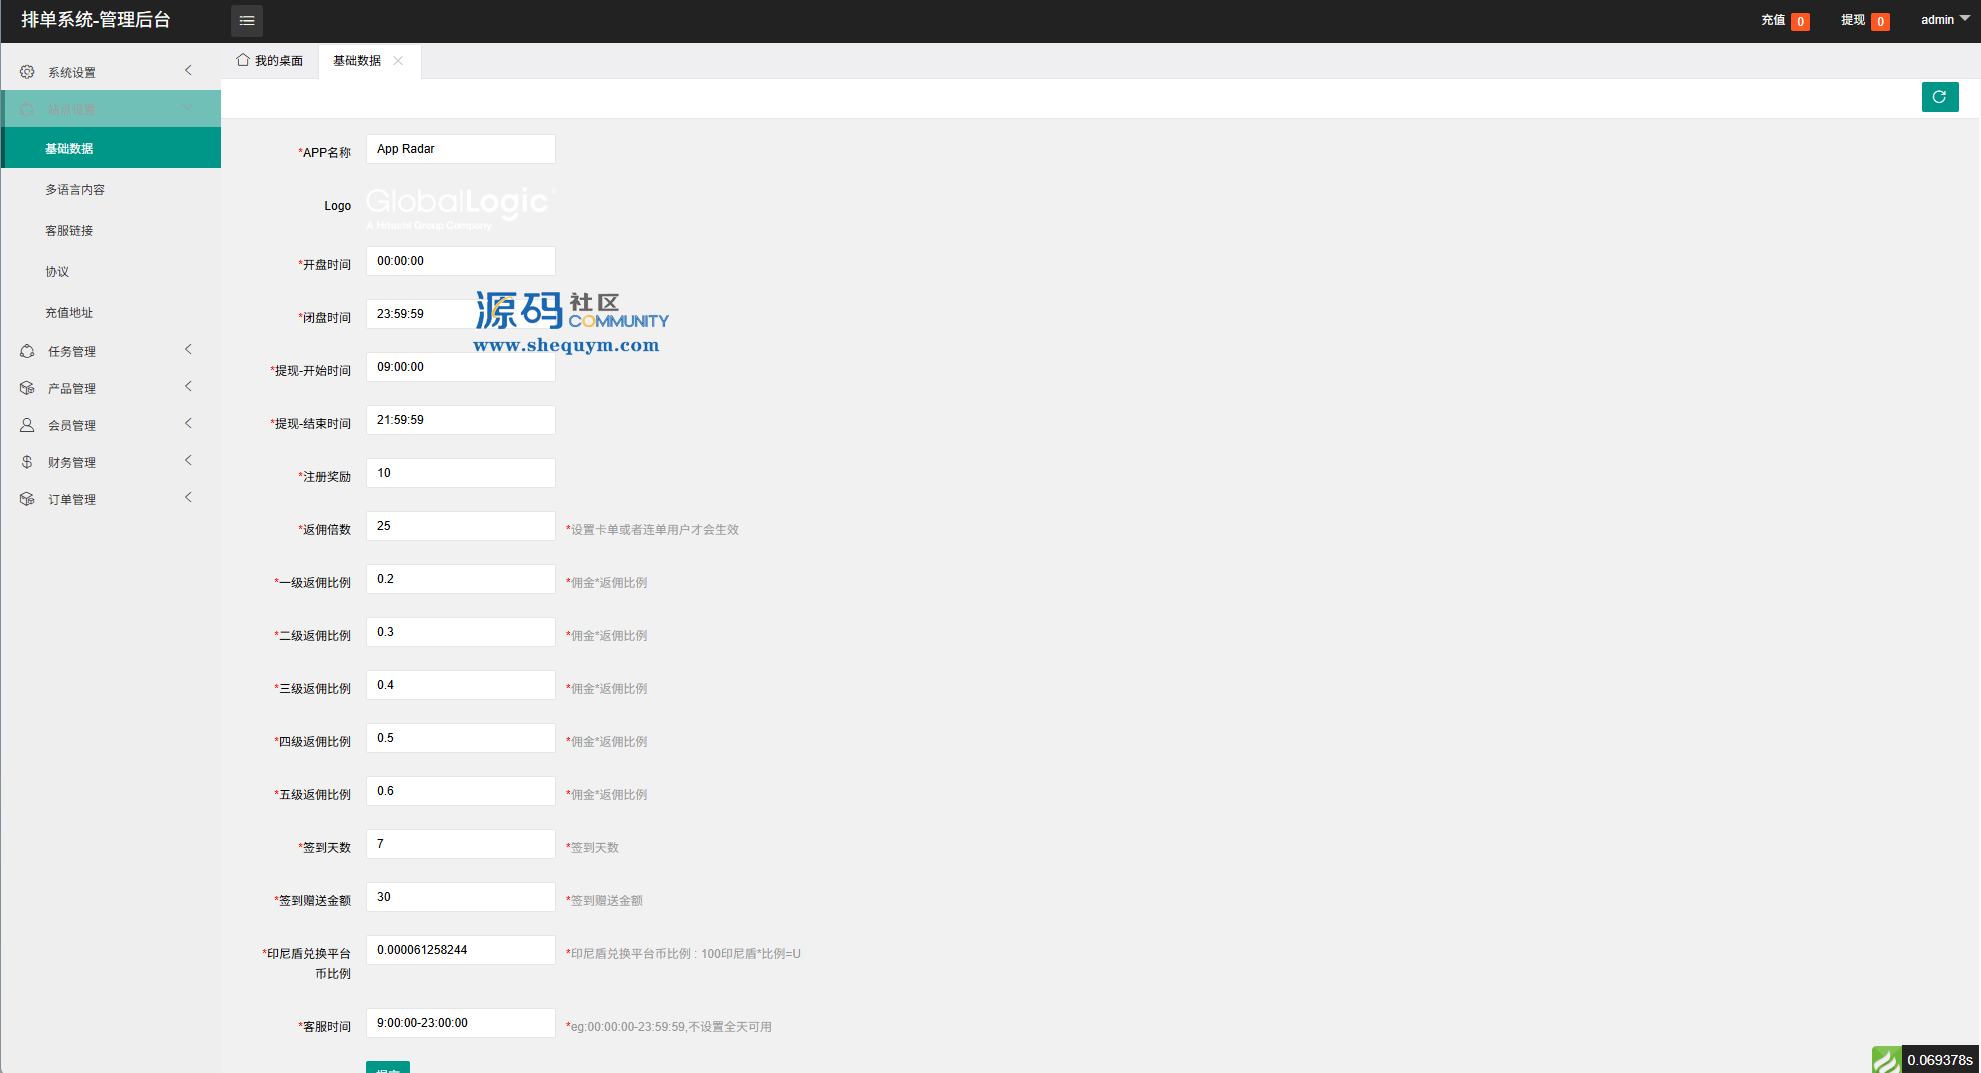
Task: Open the admin user dropdown
Action: point(1944,20)
